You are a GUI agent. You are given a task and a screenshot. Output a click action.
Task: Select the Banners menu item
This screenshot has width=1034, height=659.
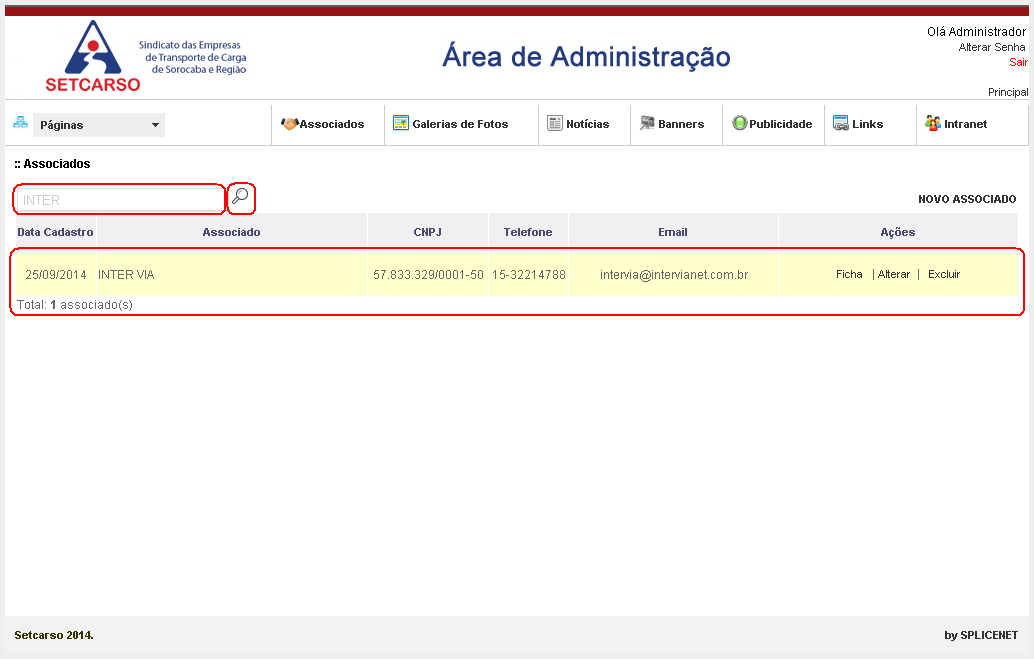pos(681,124)
